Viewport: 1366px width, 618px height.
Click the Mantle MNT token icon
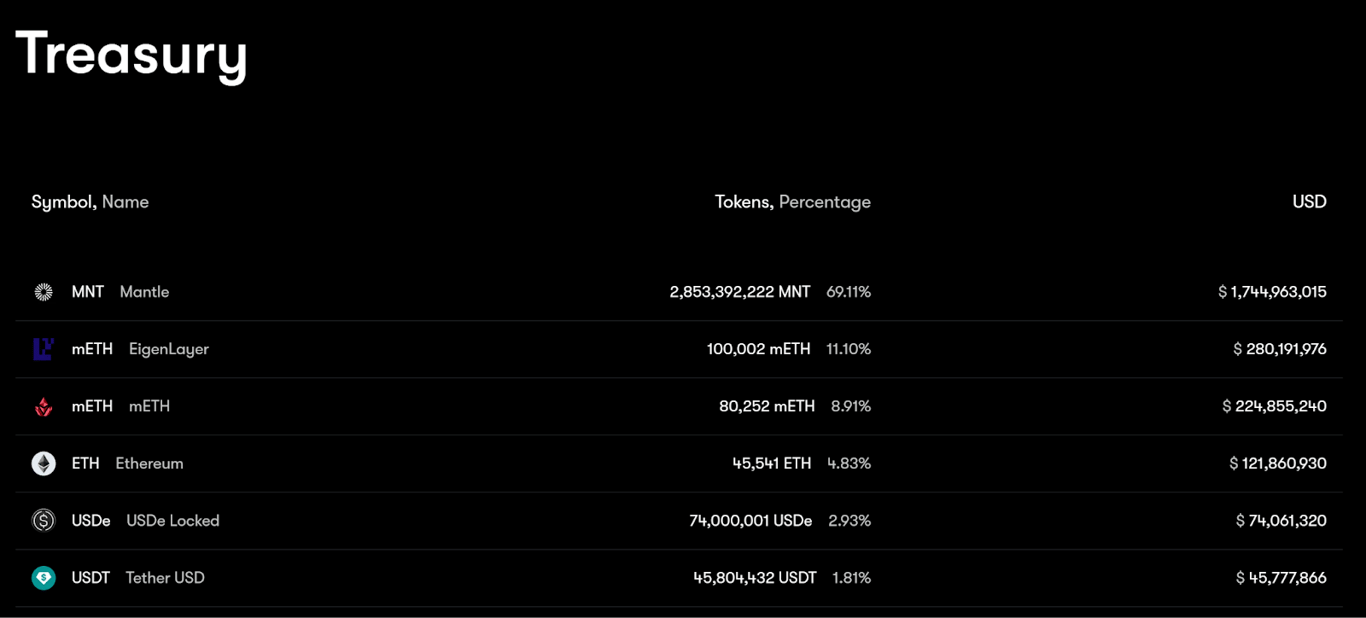pos(43,292)
